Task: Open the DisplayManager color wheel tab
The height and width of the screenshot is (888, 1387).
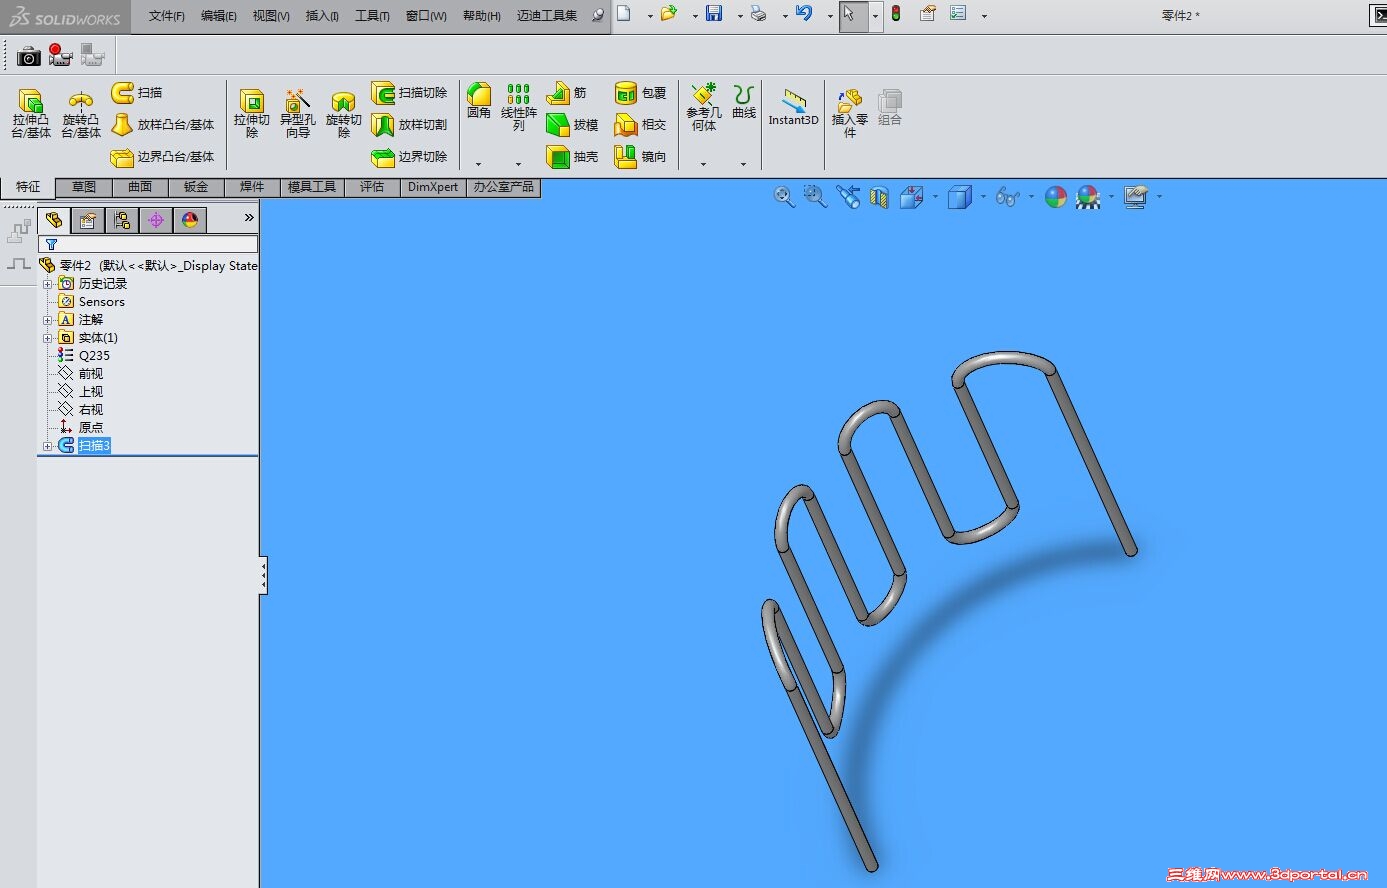Action: pyautogui.click(x=190, y=220)
